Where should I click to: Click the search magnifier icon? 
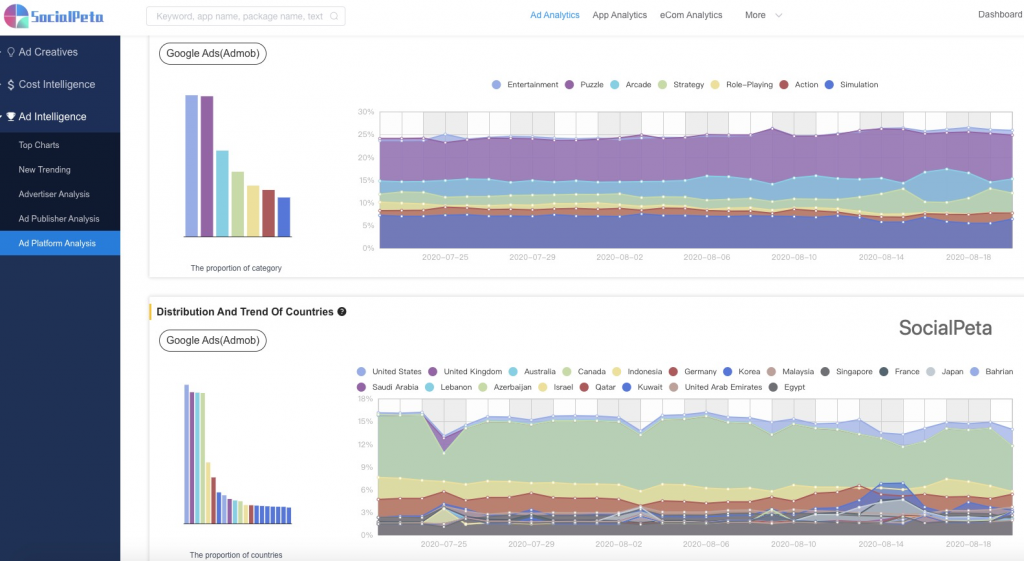334,16
